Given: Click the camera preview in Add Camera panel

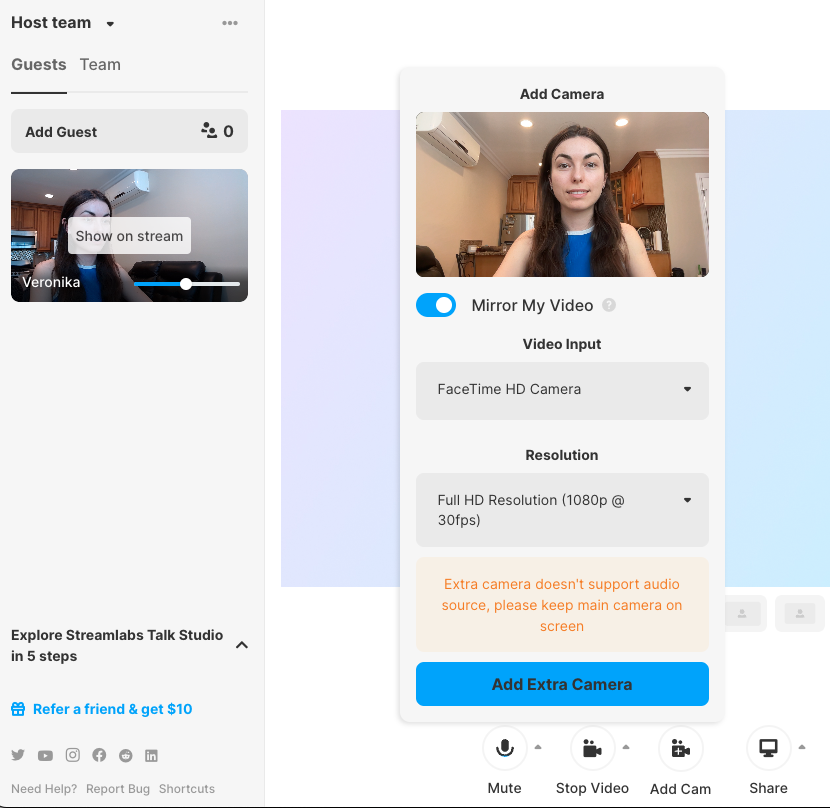Looking at the screenshot, I should click(x=562, y=194).
